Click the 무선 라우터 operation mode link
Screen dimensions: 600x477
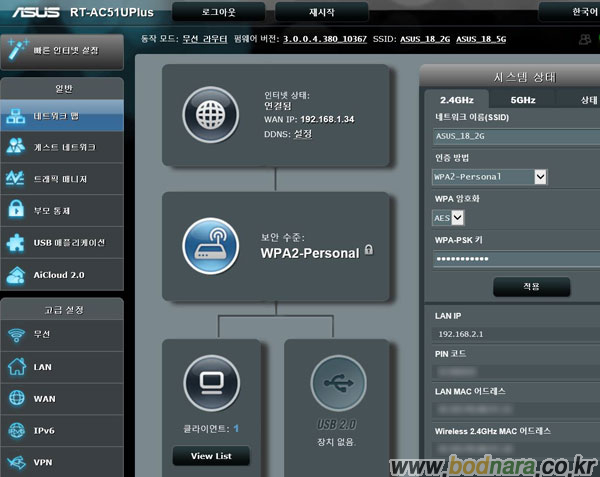(x=205, y=39)
